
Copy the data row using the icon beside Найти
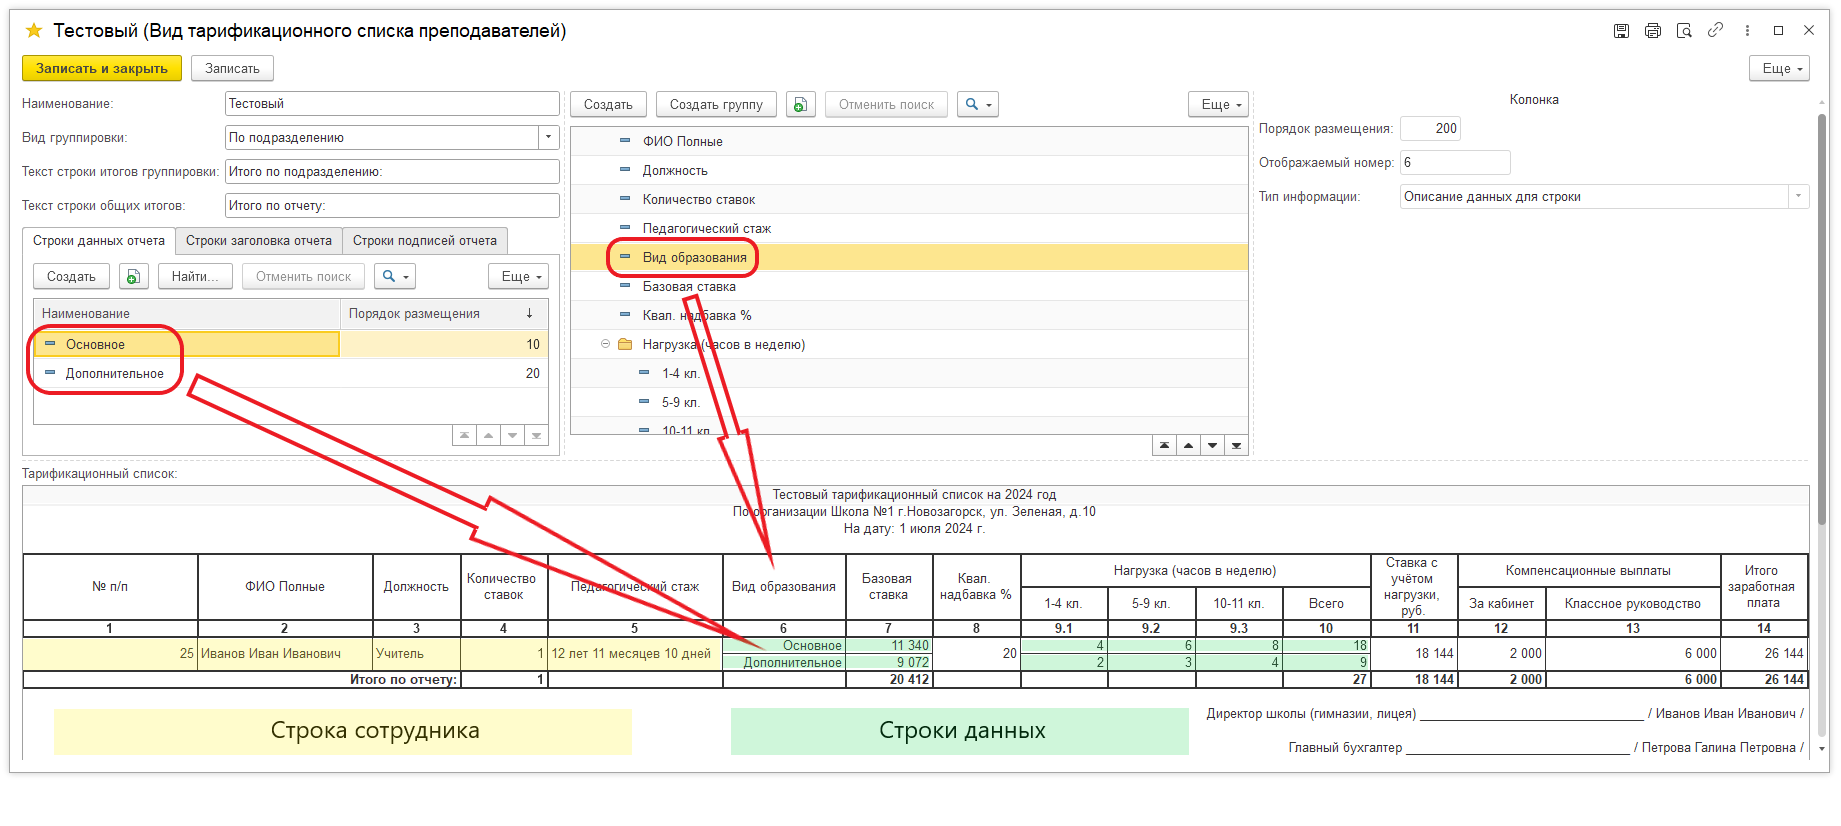pos(133,276)
